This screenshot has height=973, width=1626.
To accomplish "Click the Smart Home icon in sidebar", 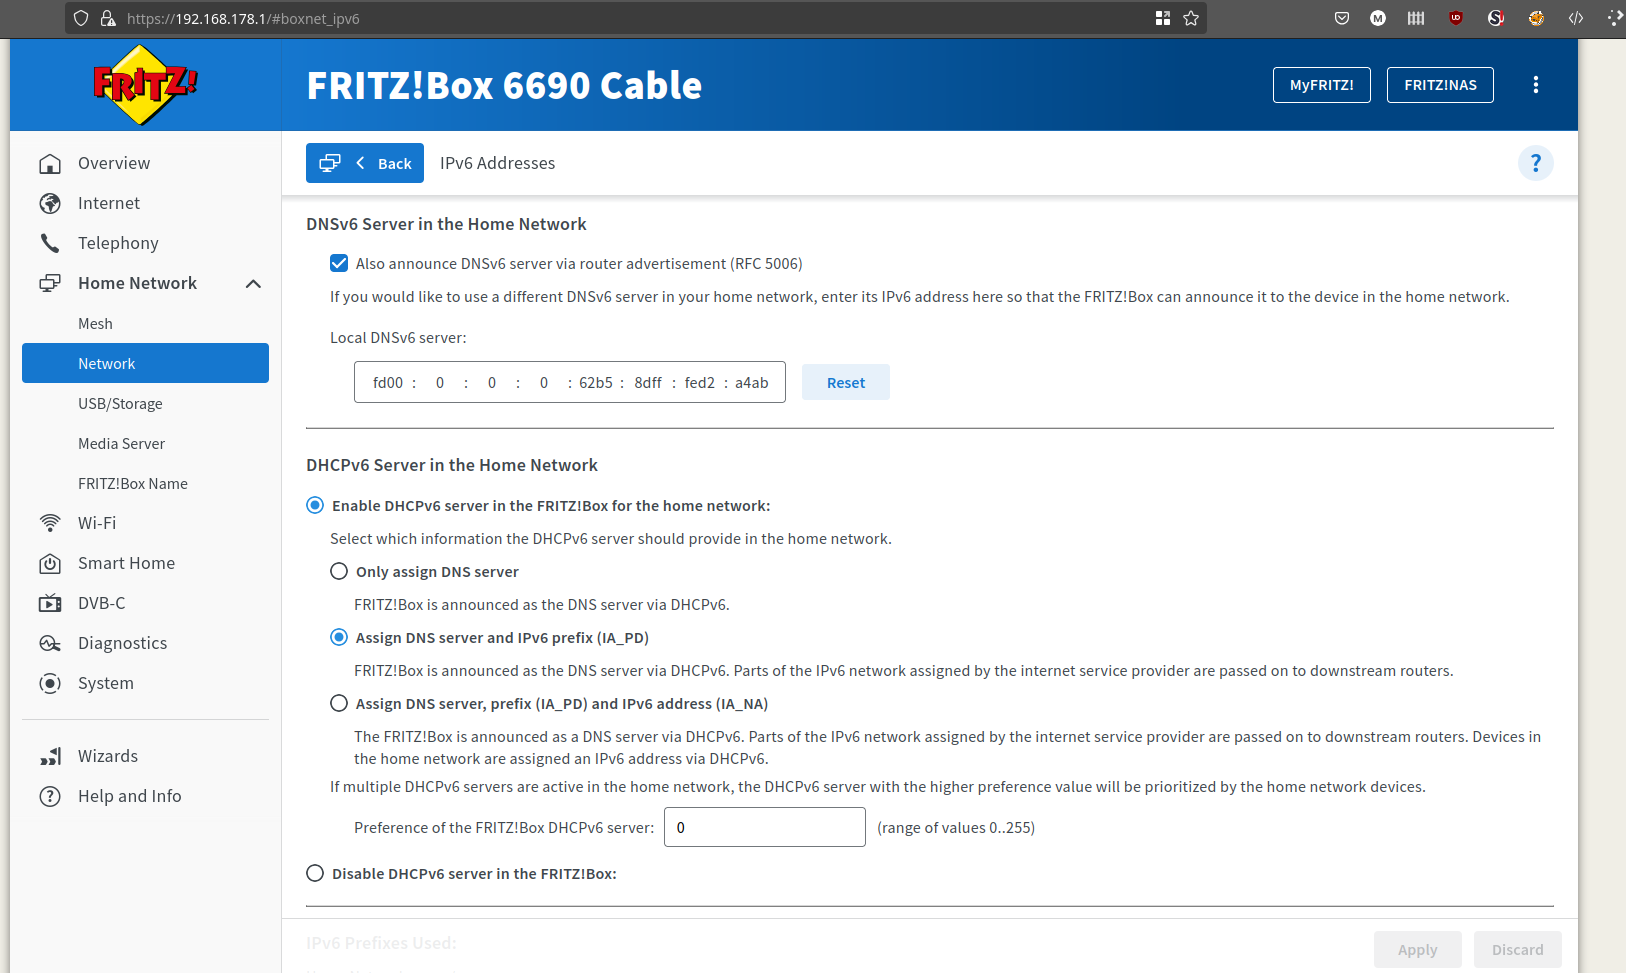I will click(50, 563).
